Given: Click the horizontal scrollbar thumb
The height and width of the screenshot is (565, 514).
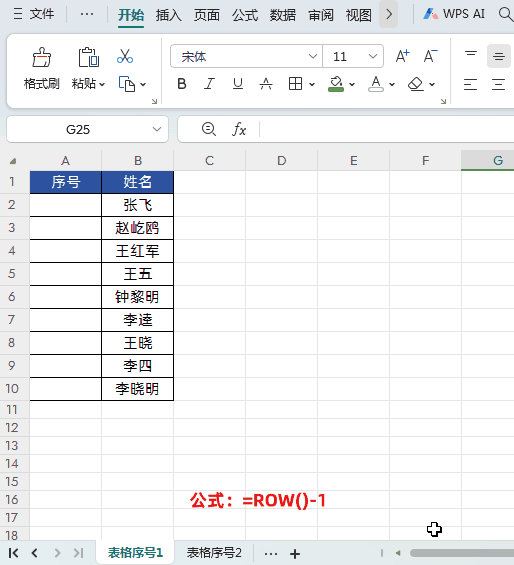Looking at the screenshot, I should pyautogui.click(x=462, y=553).
